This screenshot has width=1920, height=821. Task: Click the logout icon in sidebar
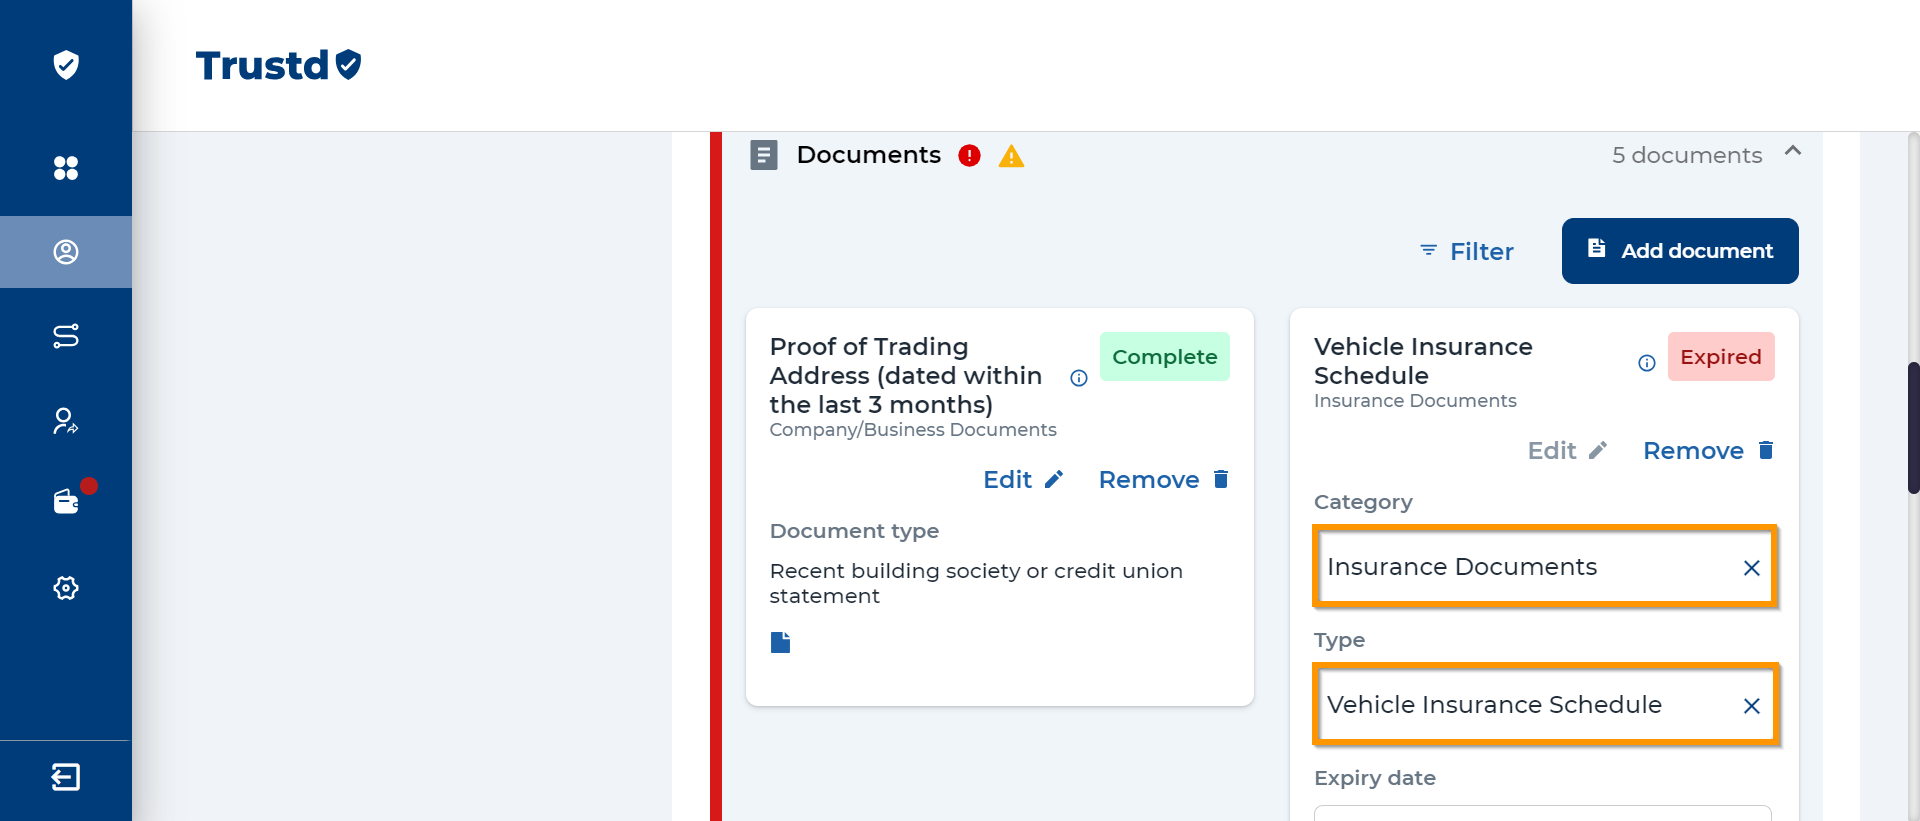pyautogui.click(x=66, y=777)
